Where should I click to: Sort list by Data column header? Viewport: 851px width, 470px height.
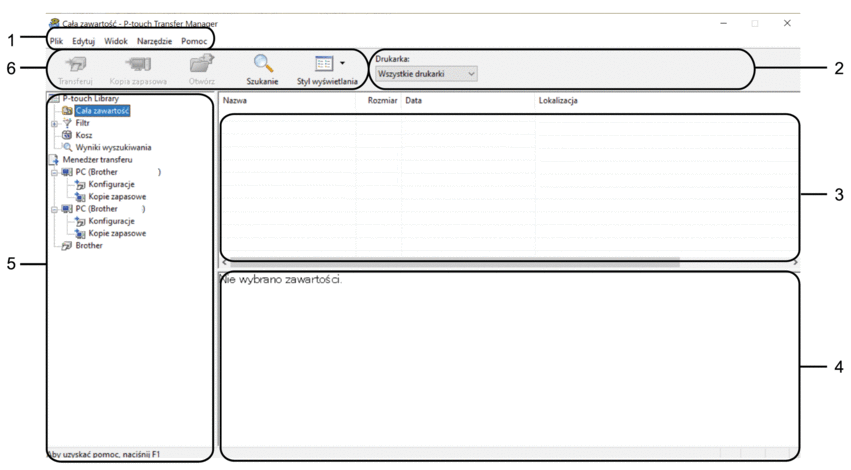pyautogui.click(x=467, y=101)
